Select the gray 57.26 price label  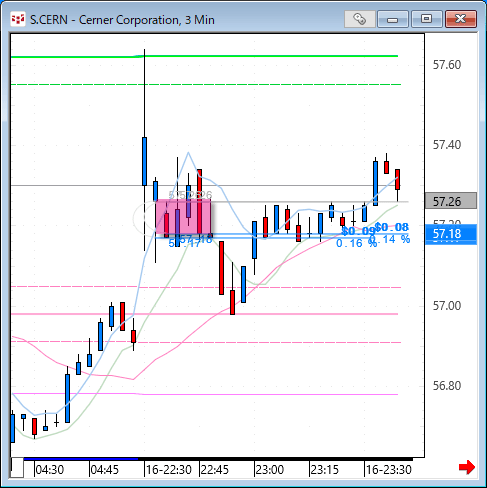tap(451, 201)
